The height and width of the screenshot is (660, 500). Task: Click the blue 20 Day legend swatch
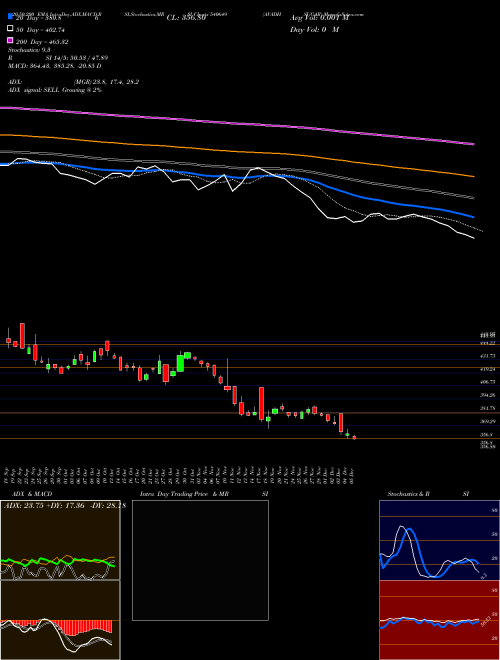10,17
